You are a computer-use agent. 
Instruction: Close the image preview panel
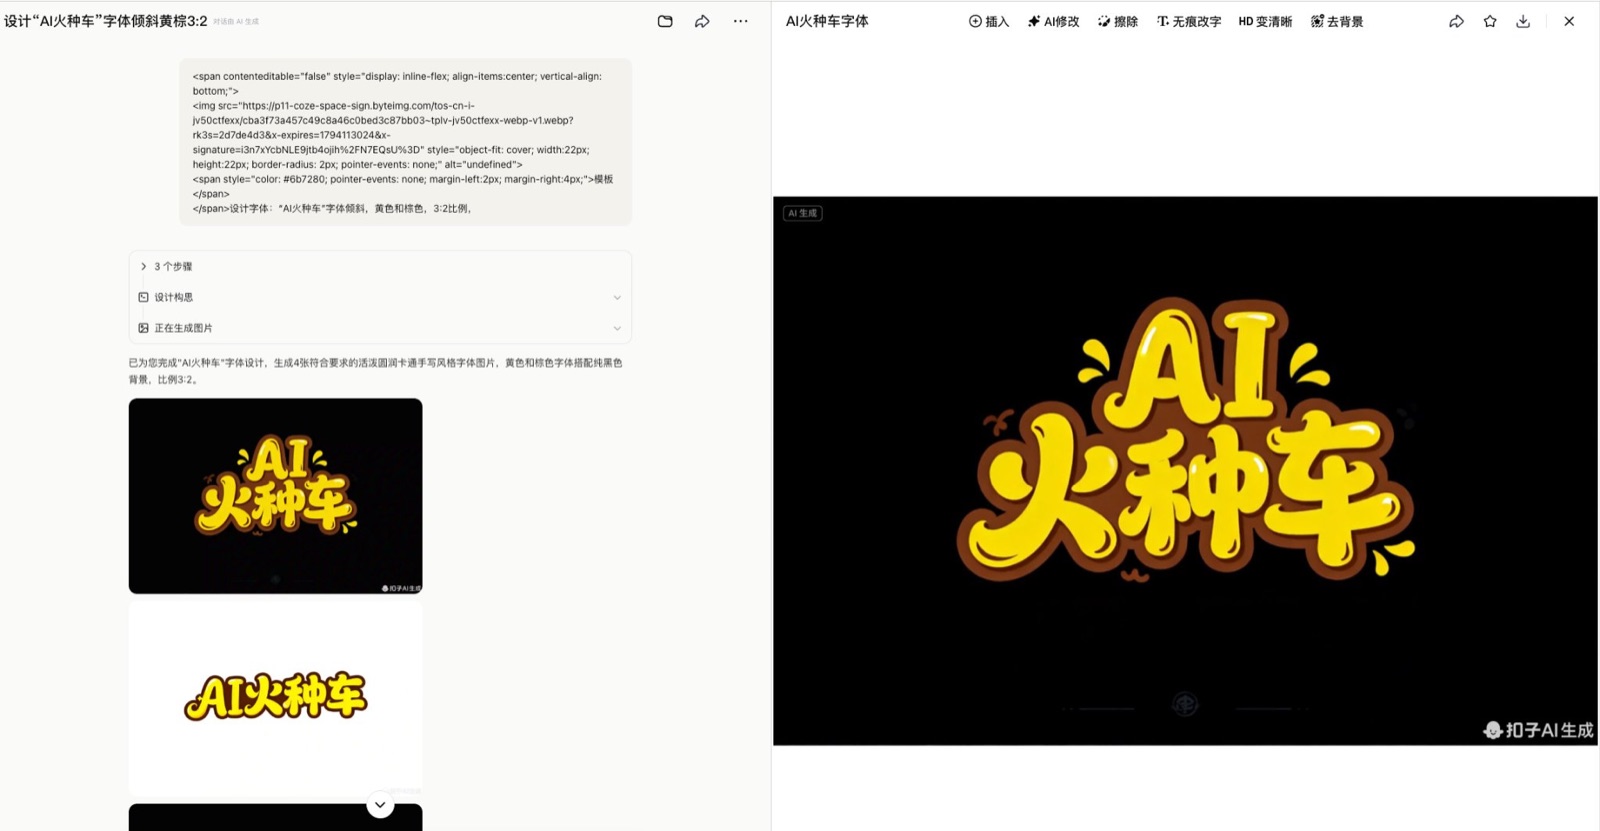(x=1569, y=21)
